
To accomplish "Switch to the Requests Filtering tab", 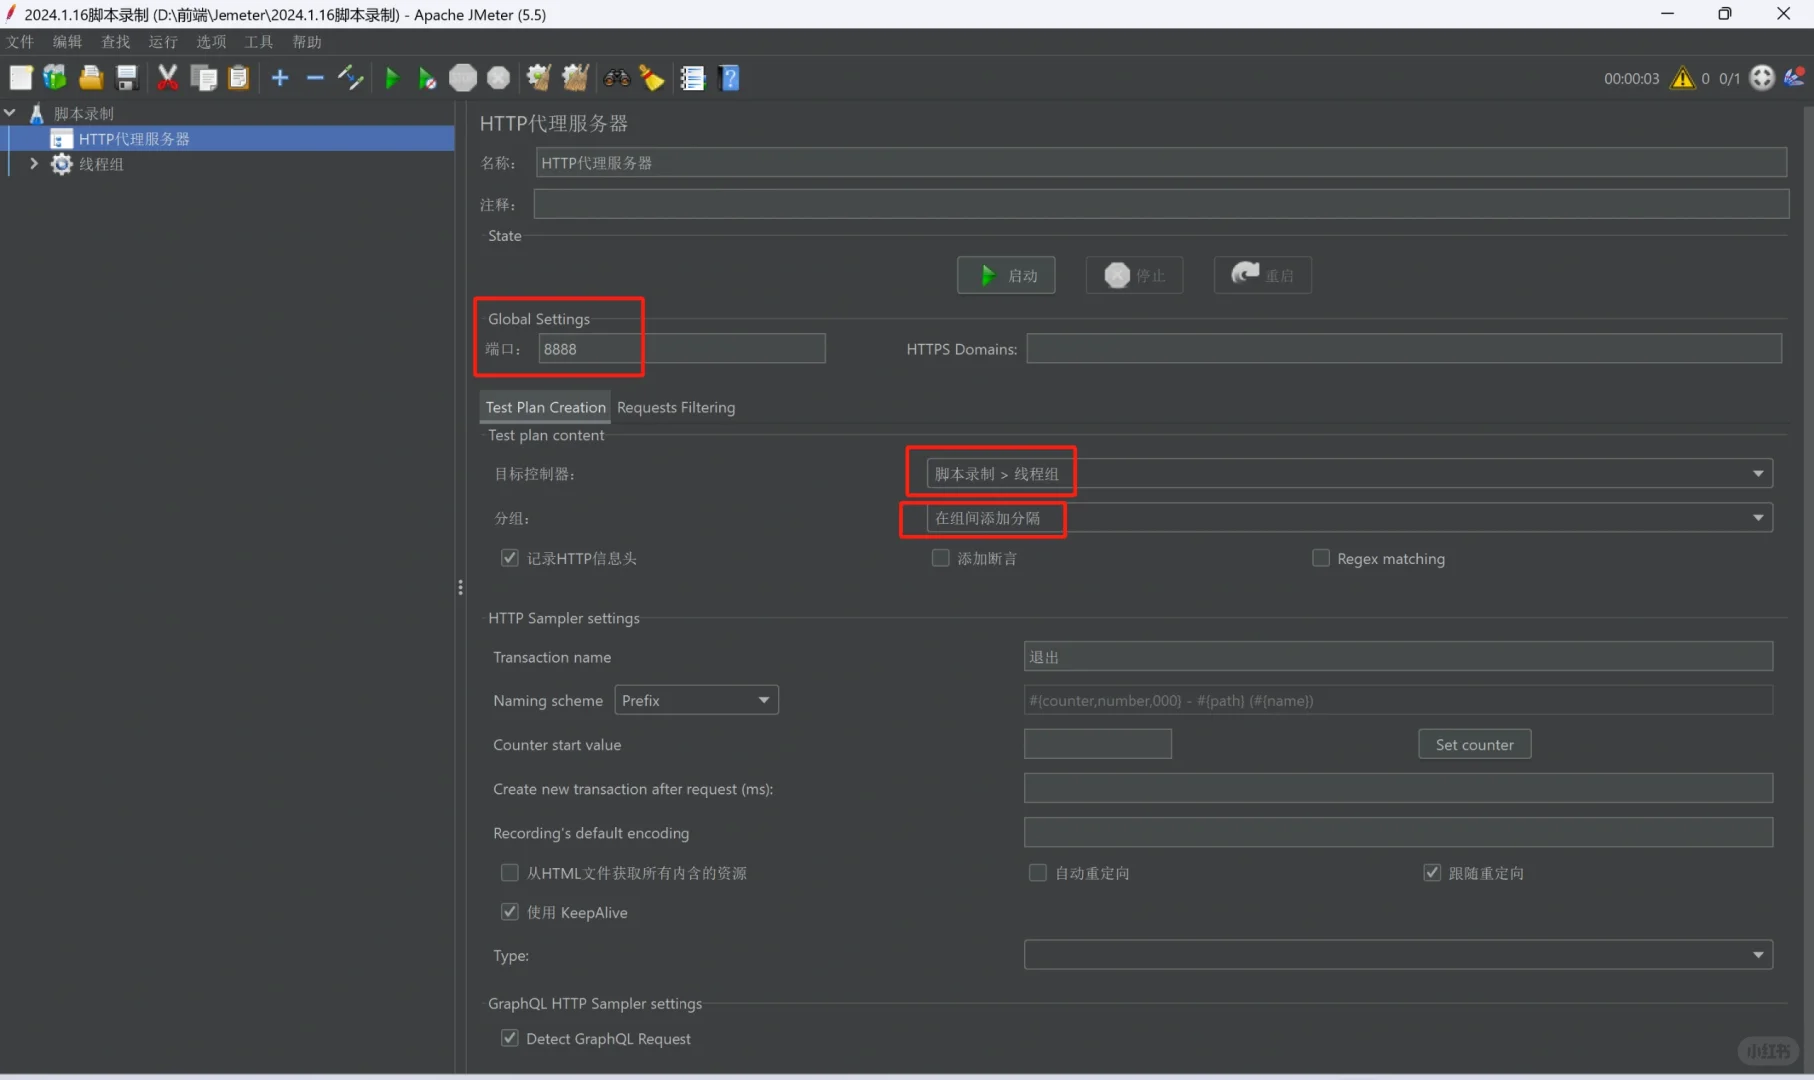I will click(x=676, y=407).
